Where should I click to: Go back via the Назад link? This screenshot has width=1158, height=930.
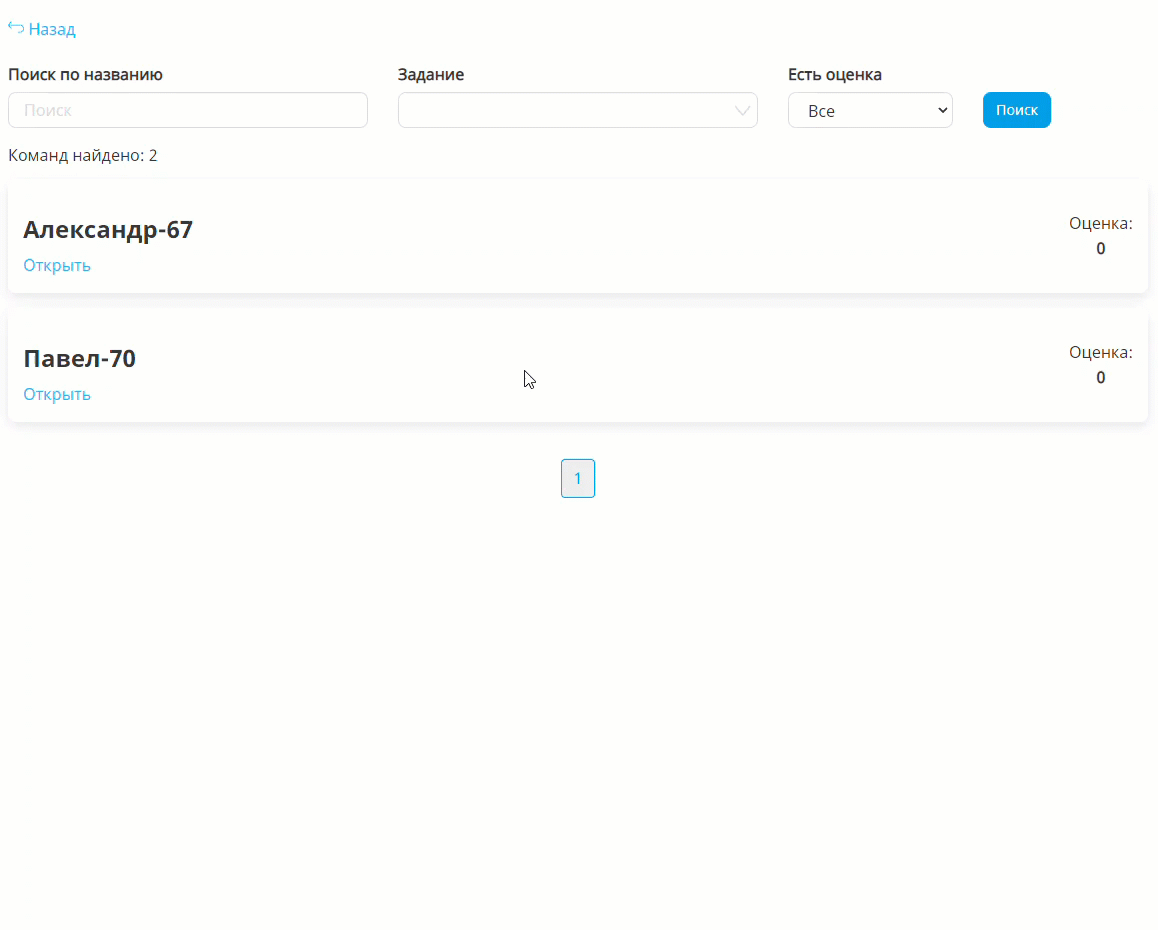pyautogui.click(x=52, y=30)
